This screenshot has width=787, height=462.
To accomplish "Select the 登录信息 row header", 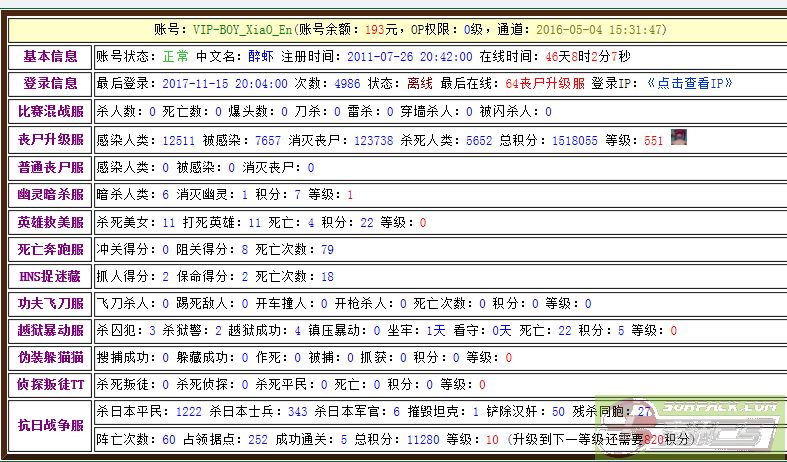I will pos(50,83).
